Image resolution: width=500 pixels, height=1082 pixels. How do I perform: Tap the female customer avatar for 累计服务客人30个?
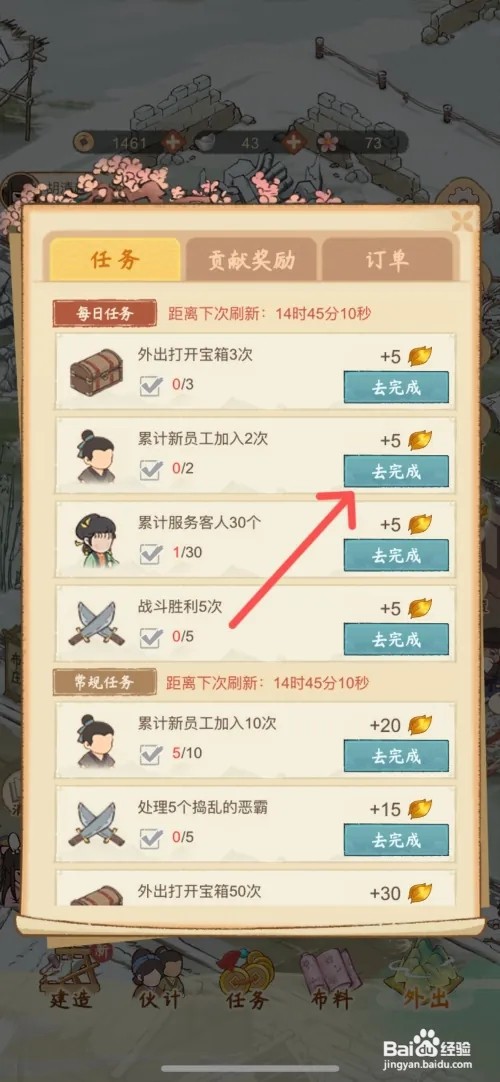tap(96, 540)
